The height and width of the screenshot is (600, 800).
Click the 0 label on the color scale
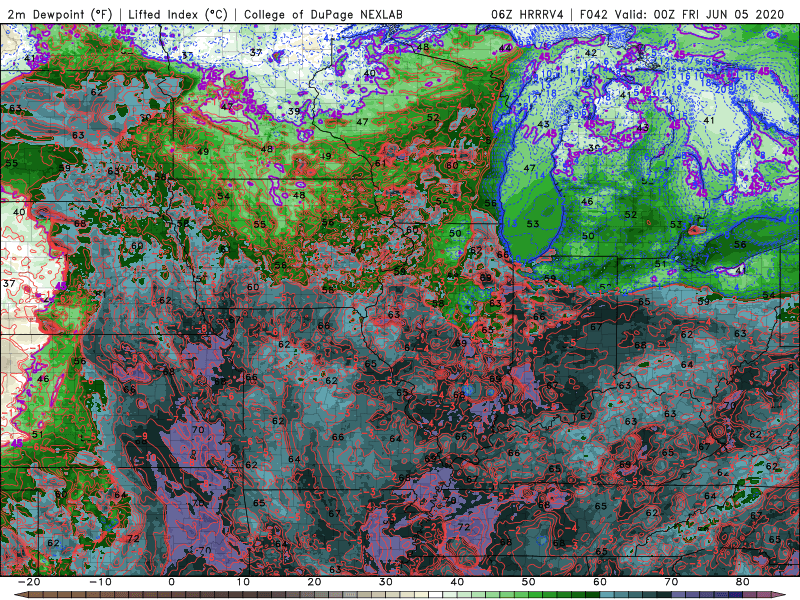(x=171, y=582)
